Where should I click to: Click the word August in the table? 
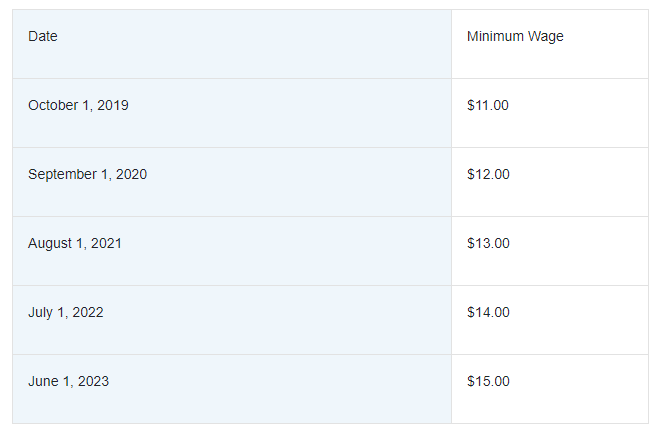tap(50, 244)
